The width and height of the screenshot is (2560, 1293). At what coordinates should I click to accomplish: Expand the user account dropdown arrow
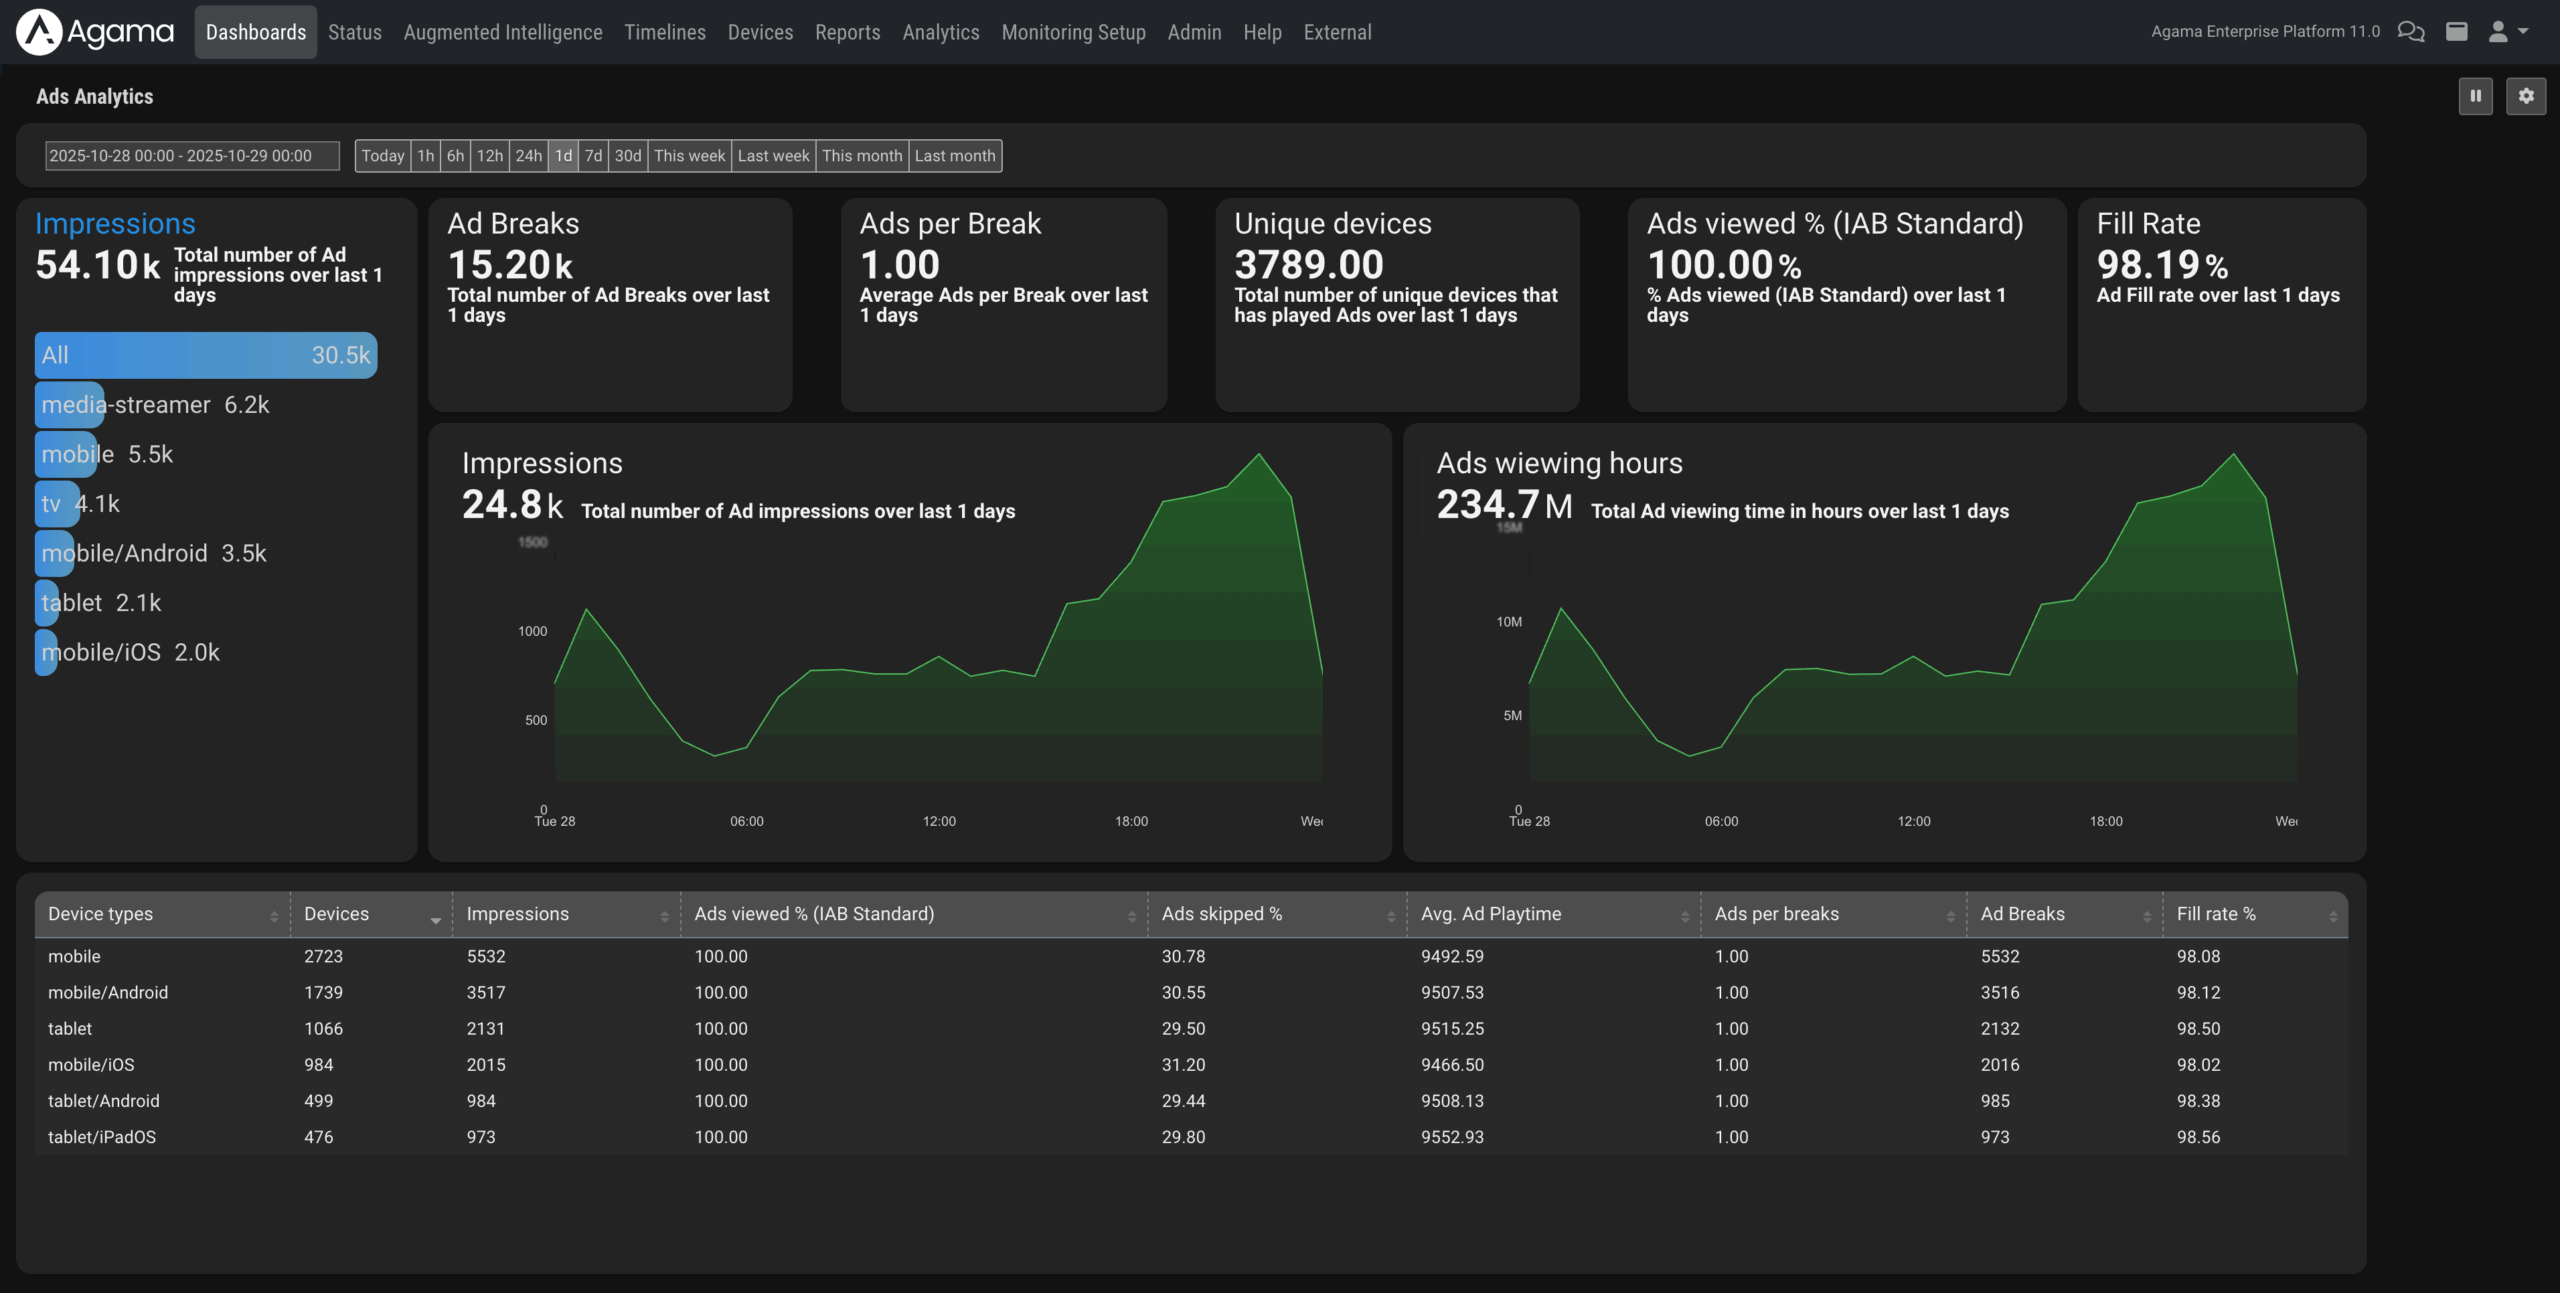2525,31
